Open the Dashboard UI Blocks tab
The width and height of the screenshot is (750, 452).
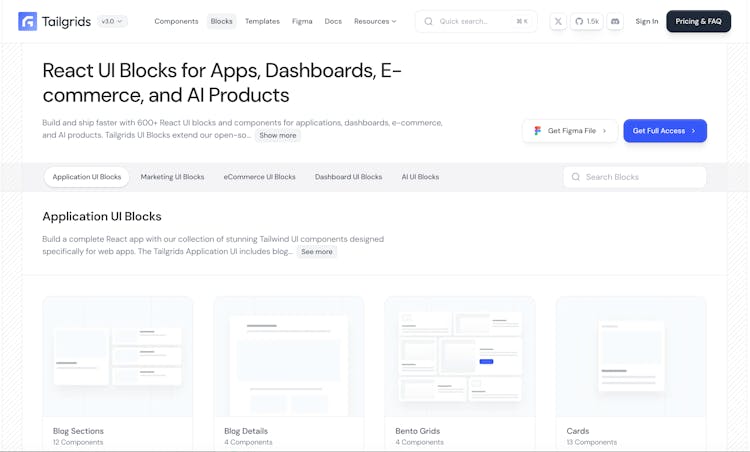[348, 177]
